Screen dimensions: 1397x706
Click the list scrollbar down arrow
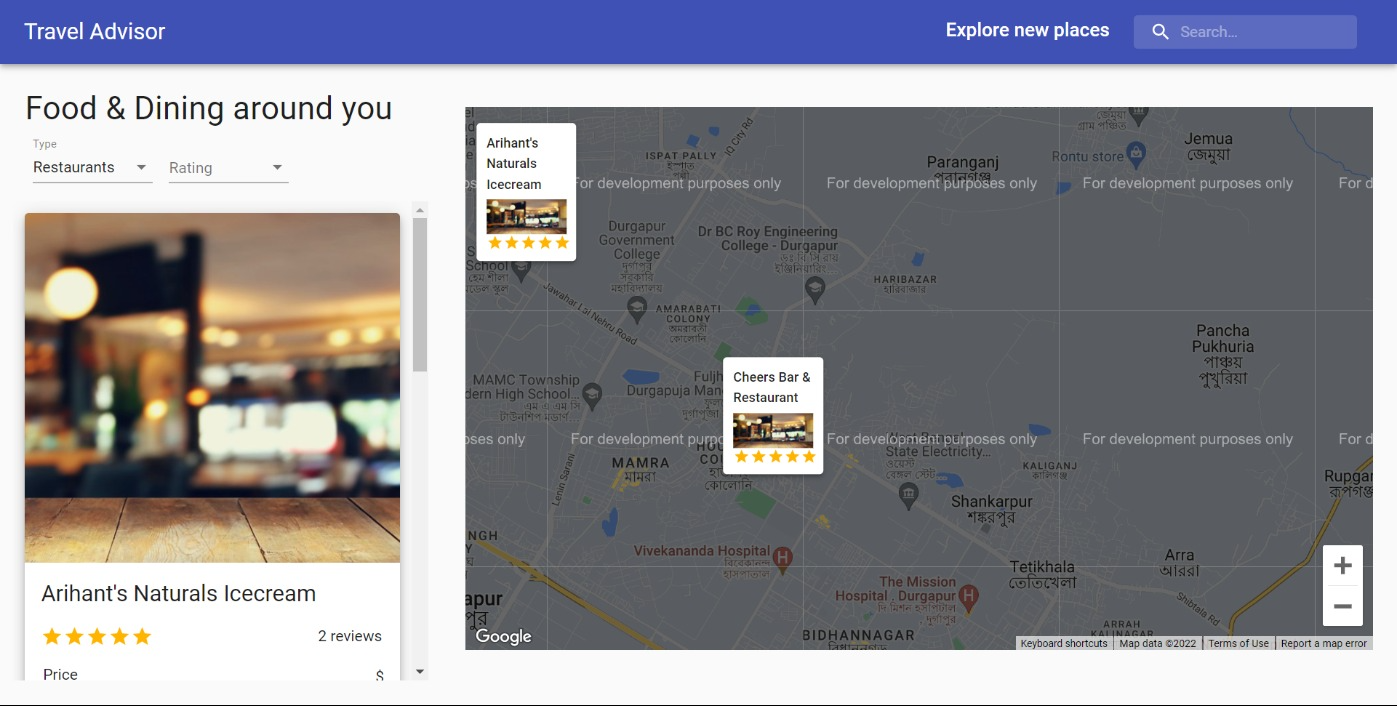420,672
